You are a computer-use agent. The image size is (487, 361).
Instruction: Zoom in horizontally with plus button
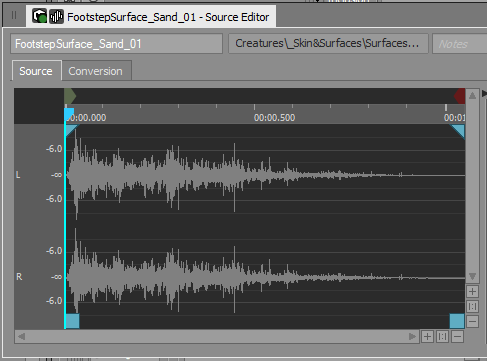pos(427,337)
